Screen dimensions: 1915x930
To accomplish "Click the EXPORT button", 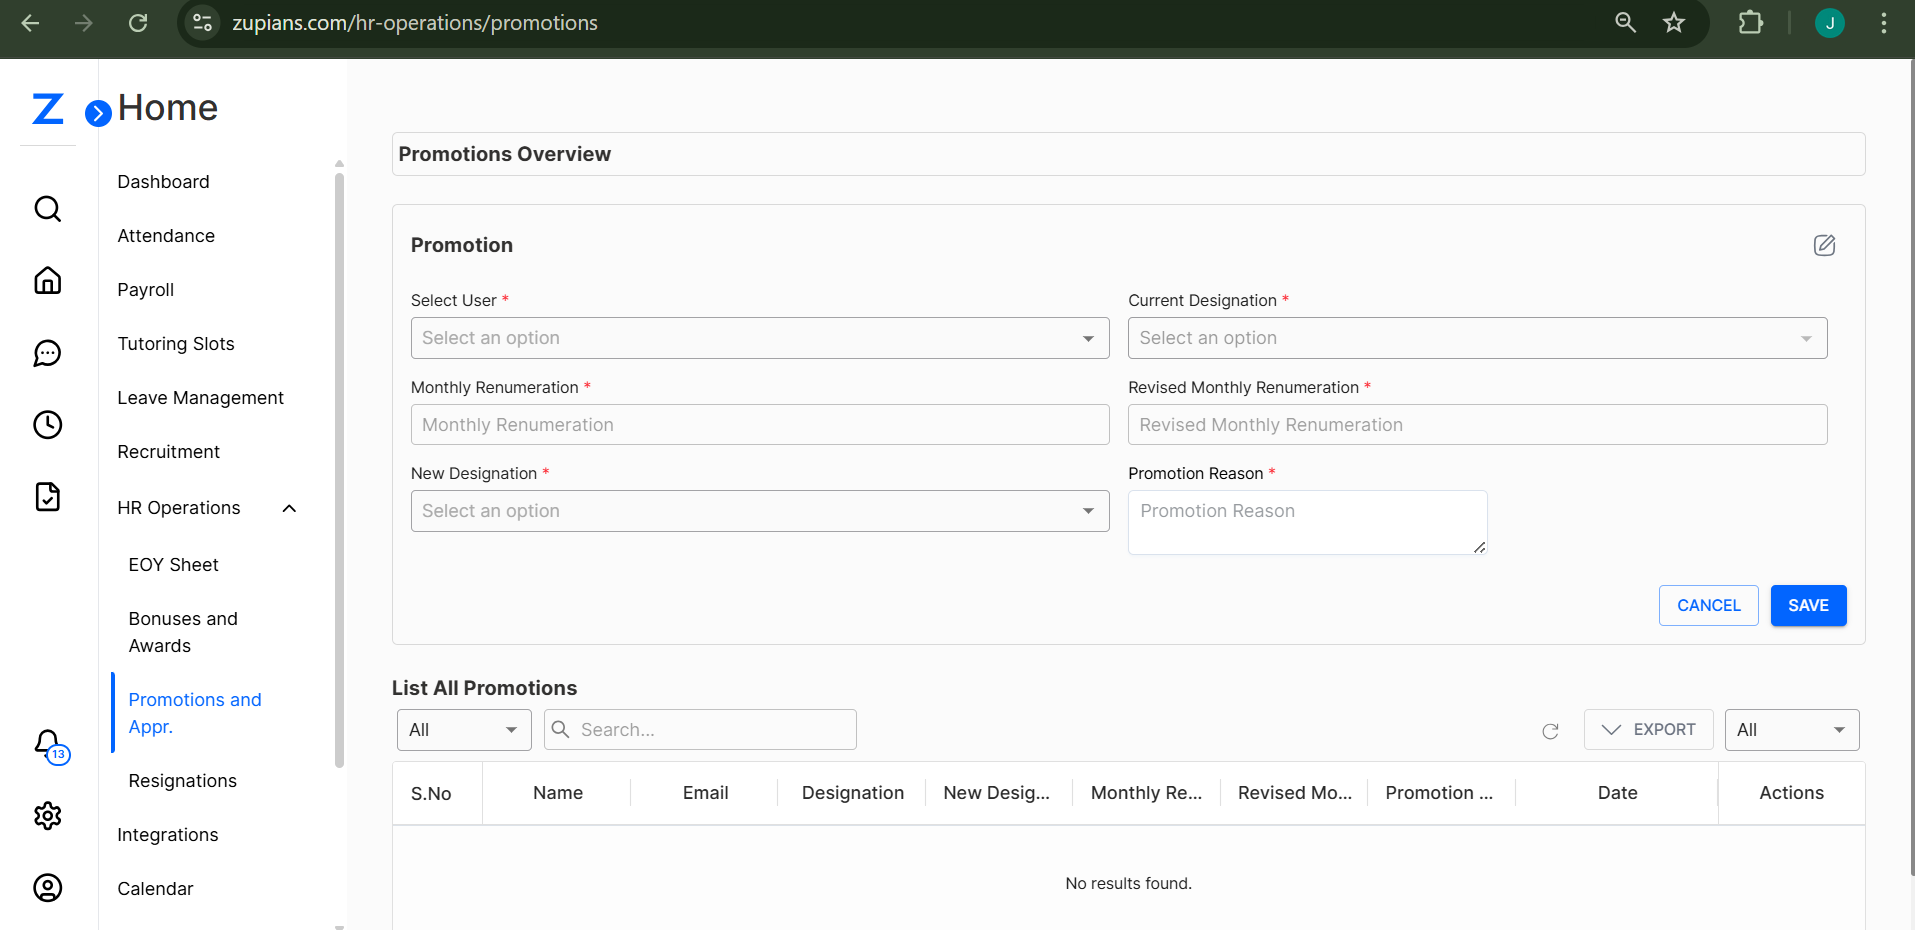I will [x=1648, y=729].
